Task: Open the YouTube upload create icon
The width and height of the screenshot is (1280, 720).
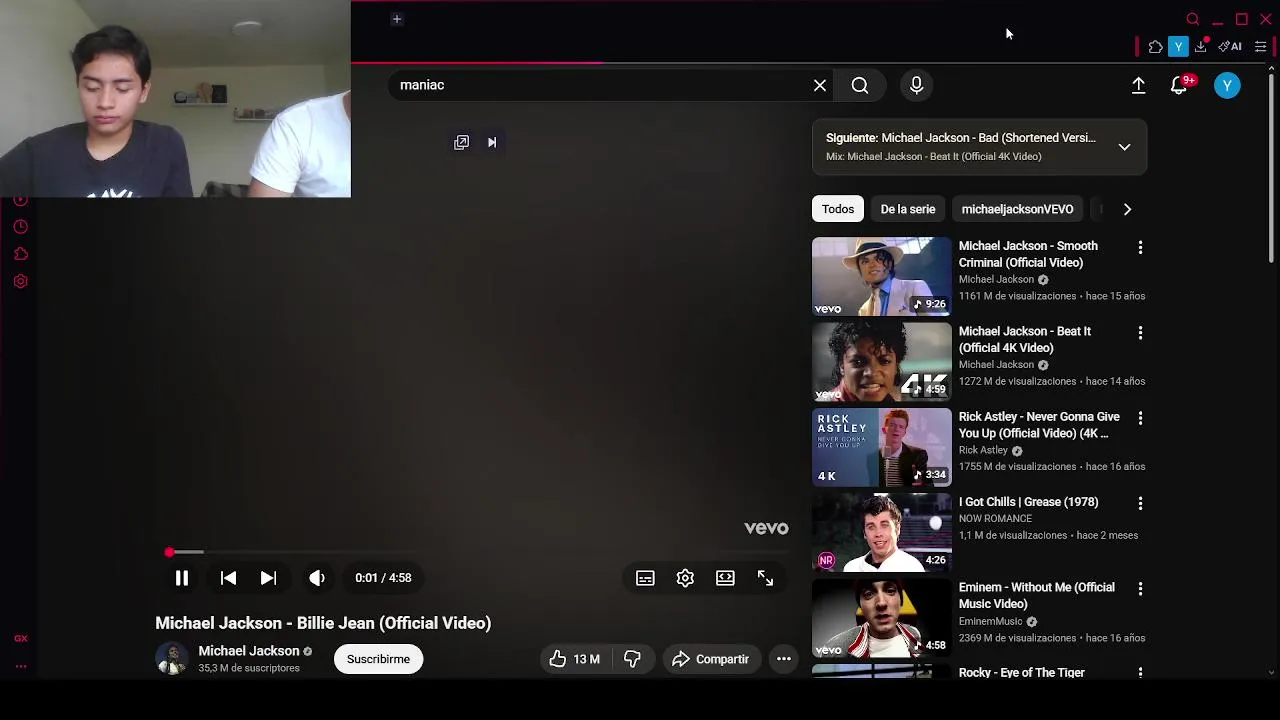Action: [x=1138, y=86]
